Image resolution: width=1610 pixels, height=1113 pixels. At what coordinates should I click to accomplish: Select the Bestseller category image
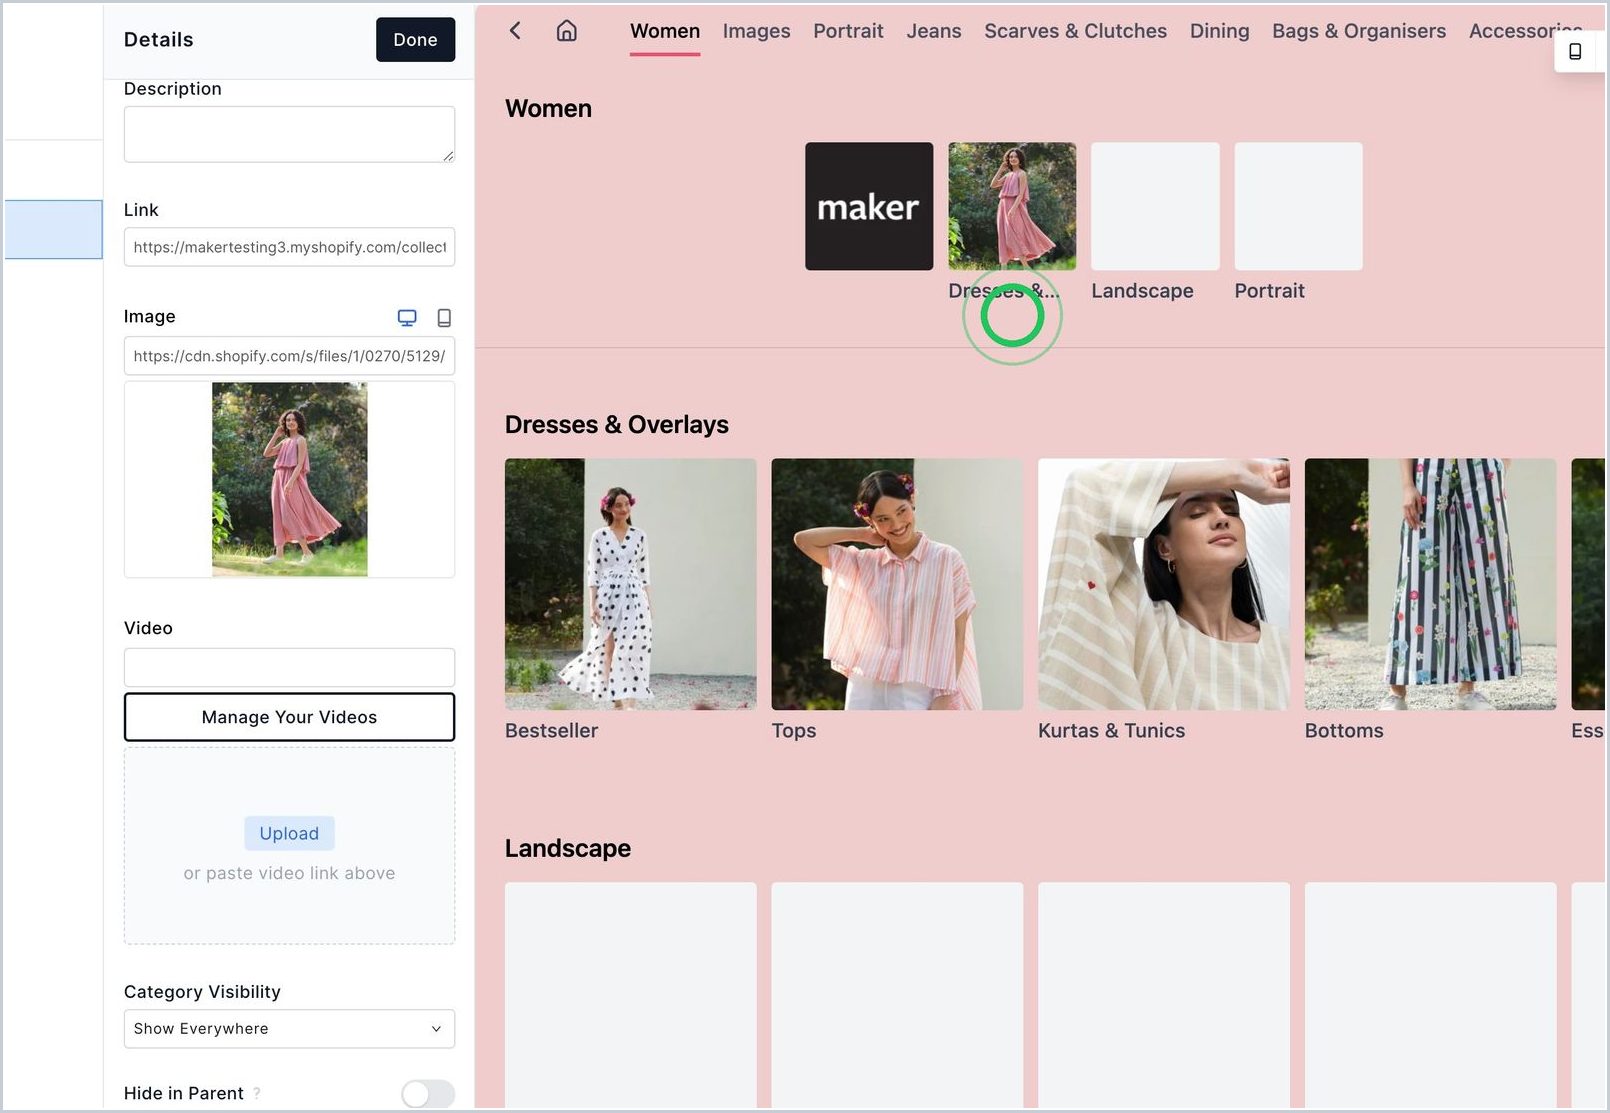click(x=631, y=584)
